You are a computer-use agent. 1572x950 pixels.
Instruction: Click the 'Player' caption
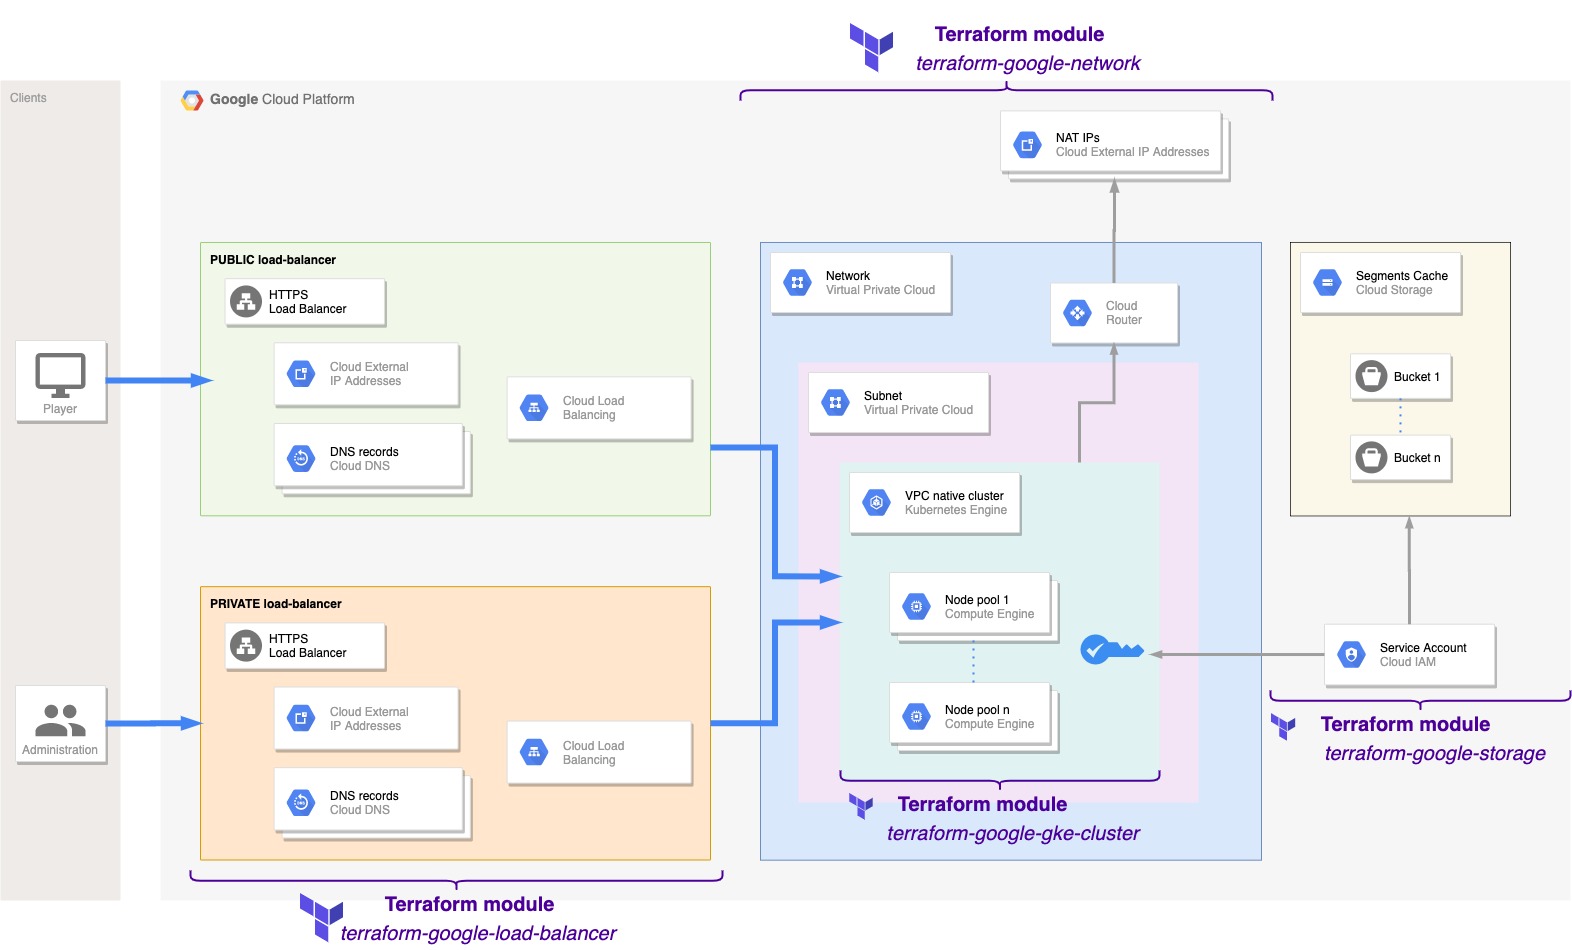pos(60,409)
